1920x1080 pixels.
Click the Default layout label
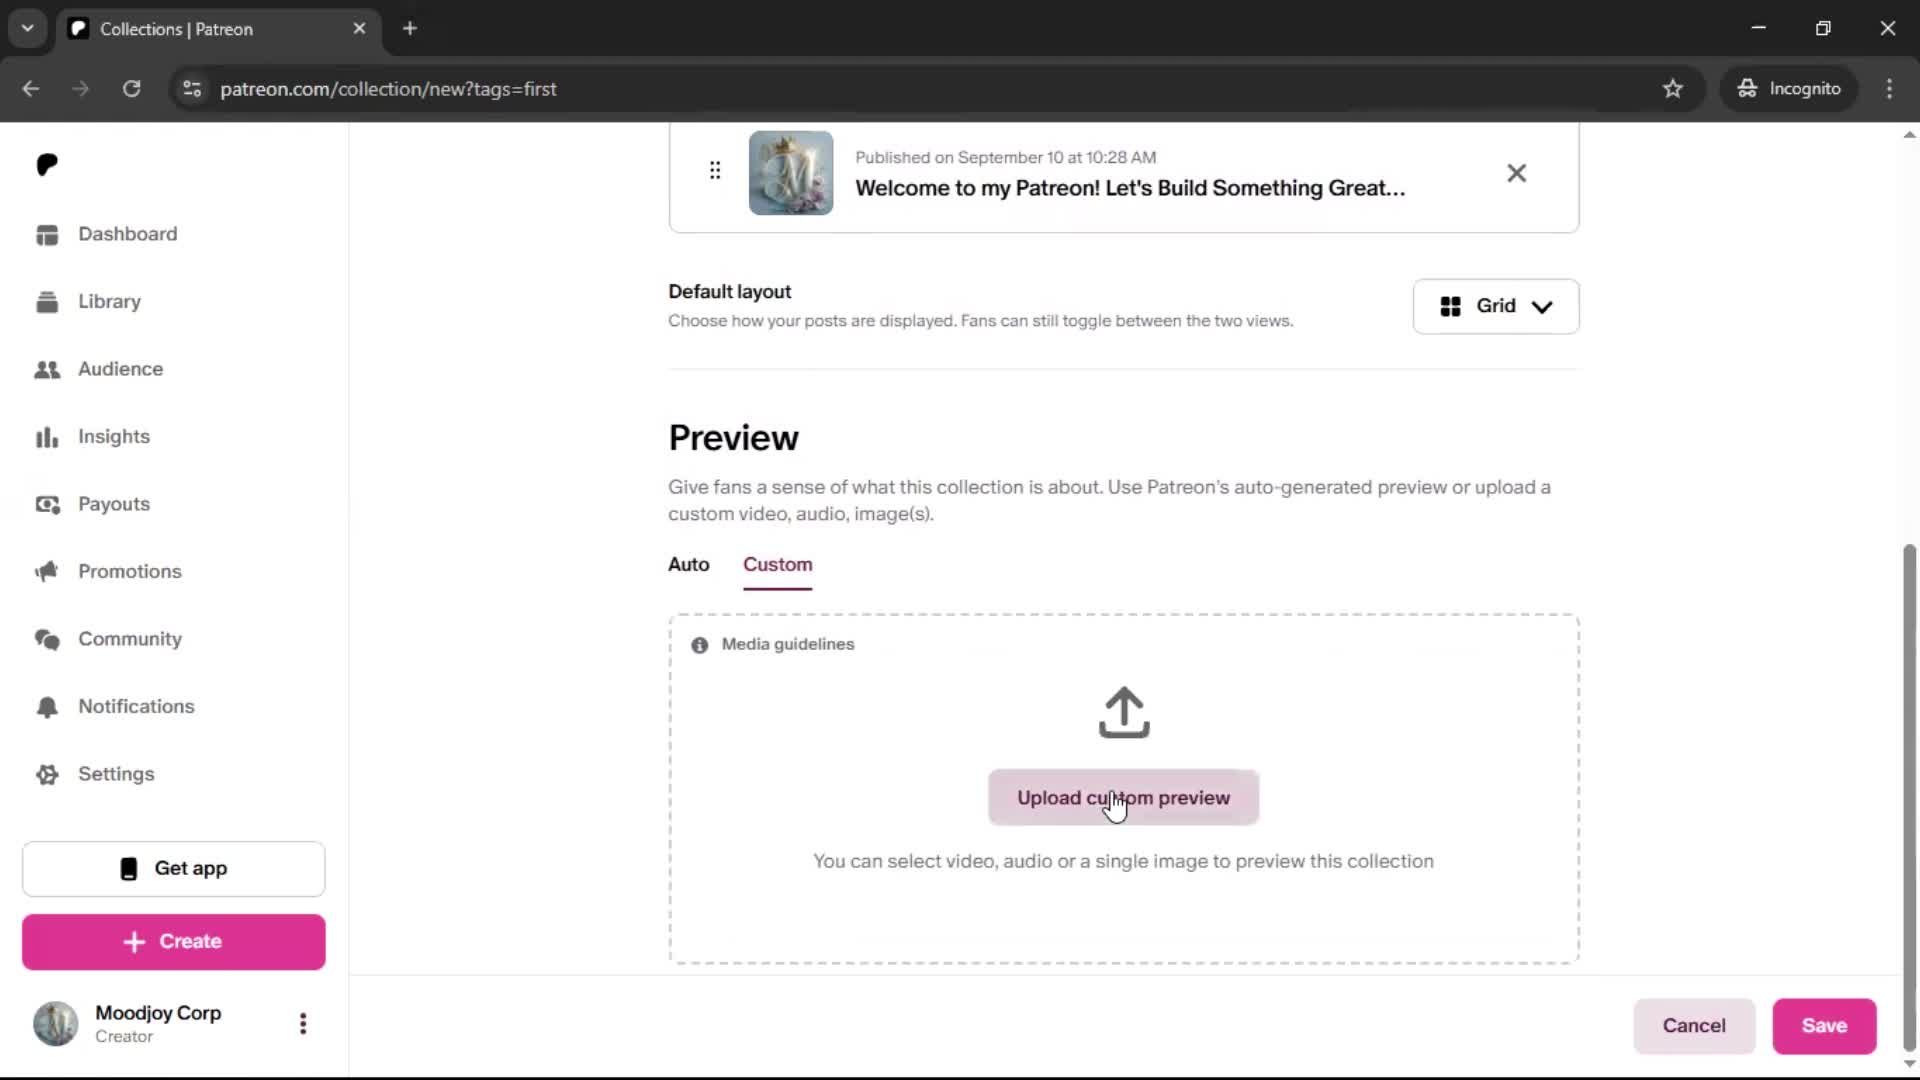click(x=729, y=292)
